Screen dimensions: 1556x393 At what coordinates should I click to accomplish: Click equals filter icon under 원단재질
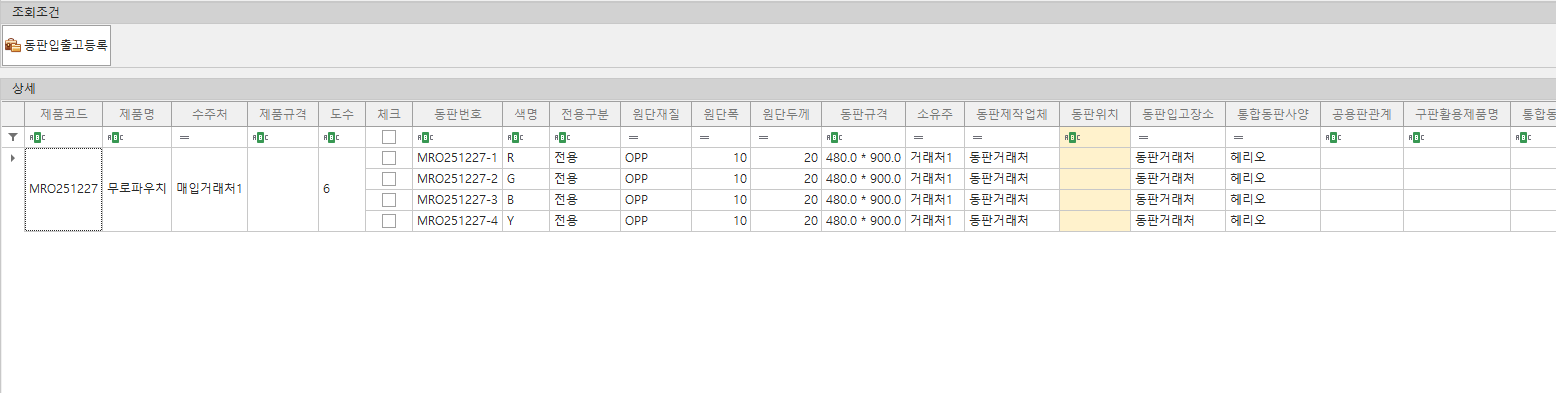(633, 137)
